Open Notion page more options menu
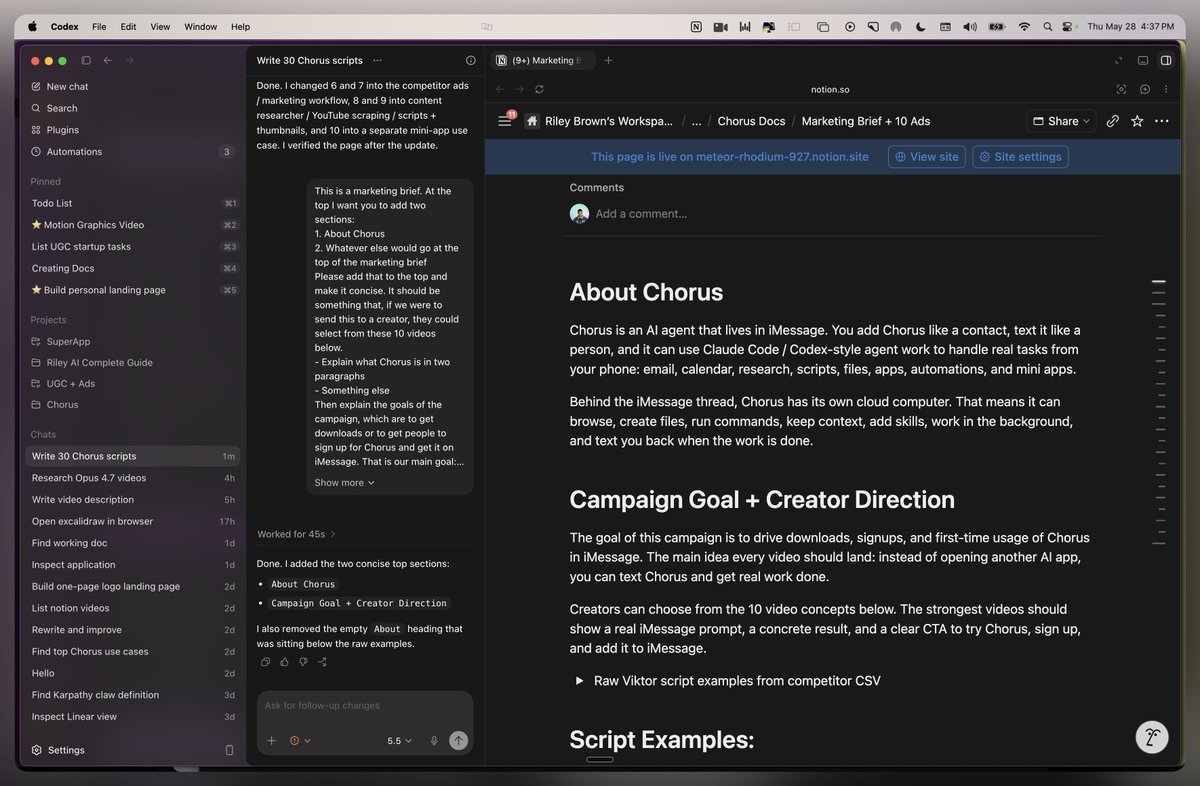Viewport: 1200px width, 786px height. tap(1161, 121)
